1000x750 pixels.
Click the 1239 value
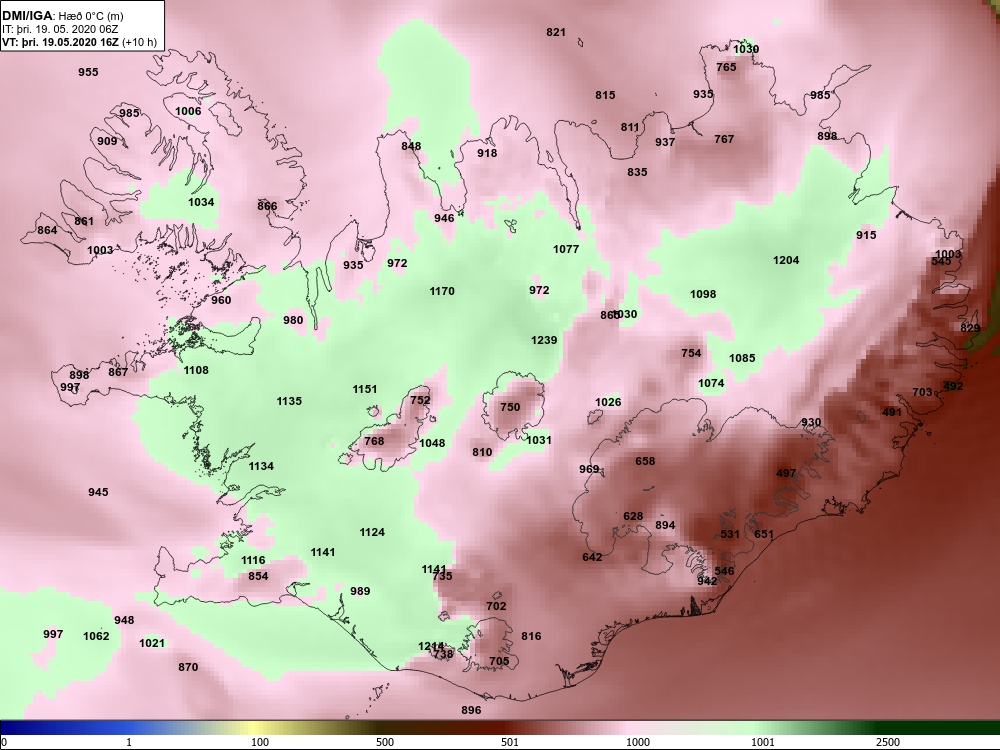pos(544,341)
